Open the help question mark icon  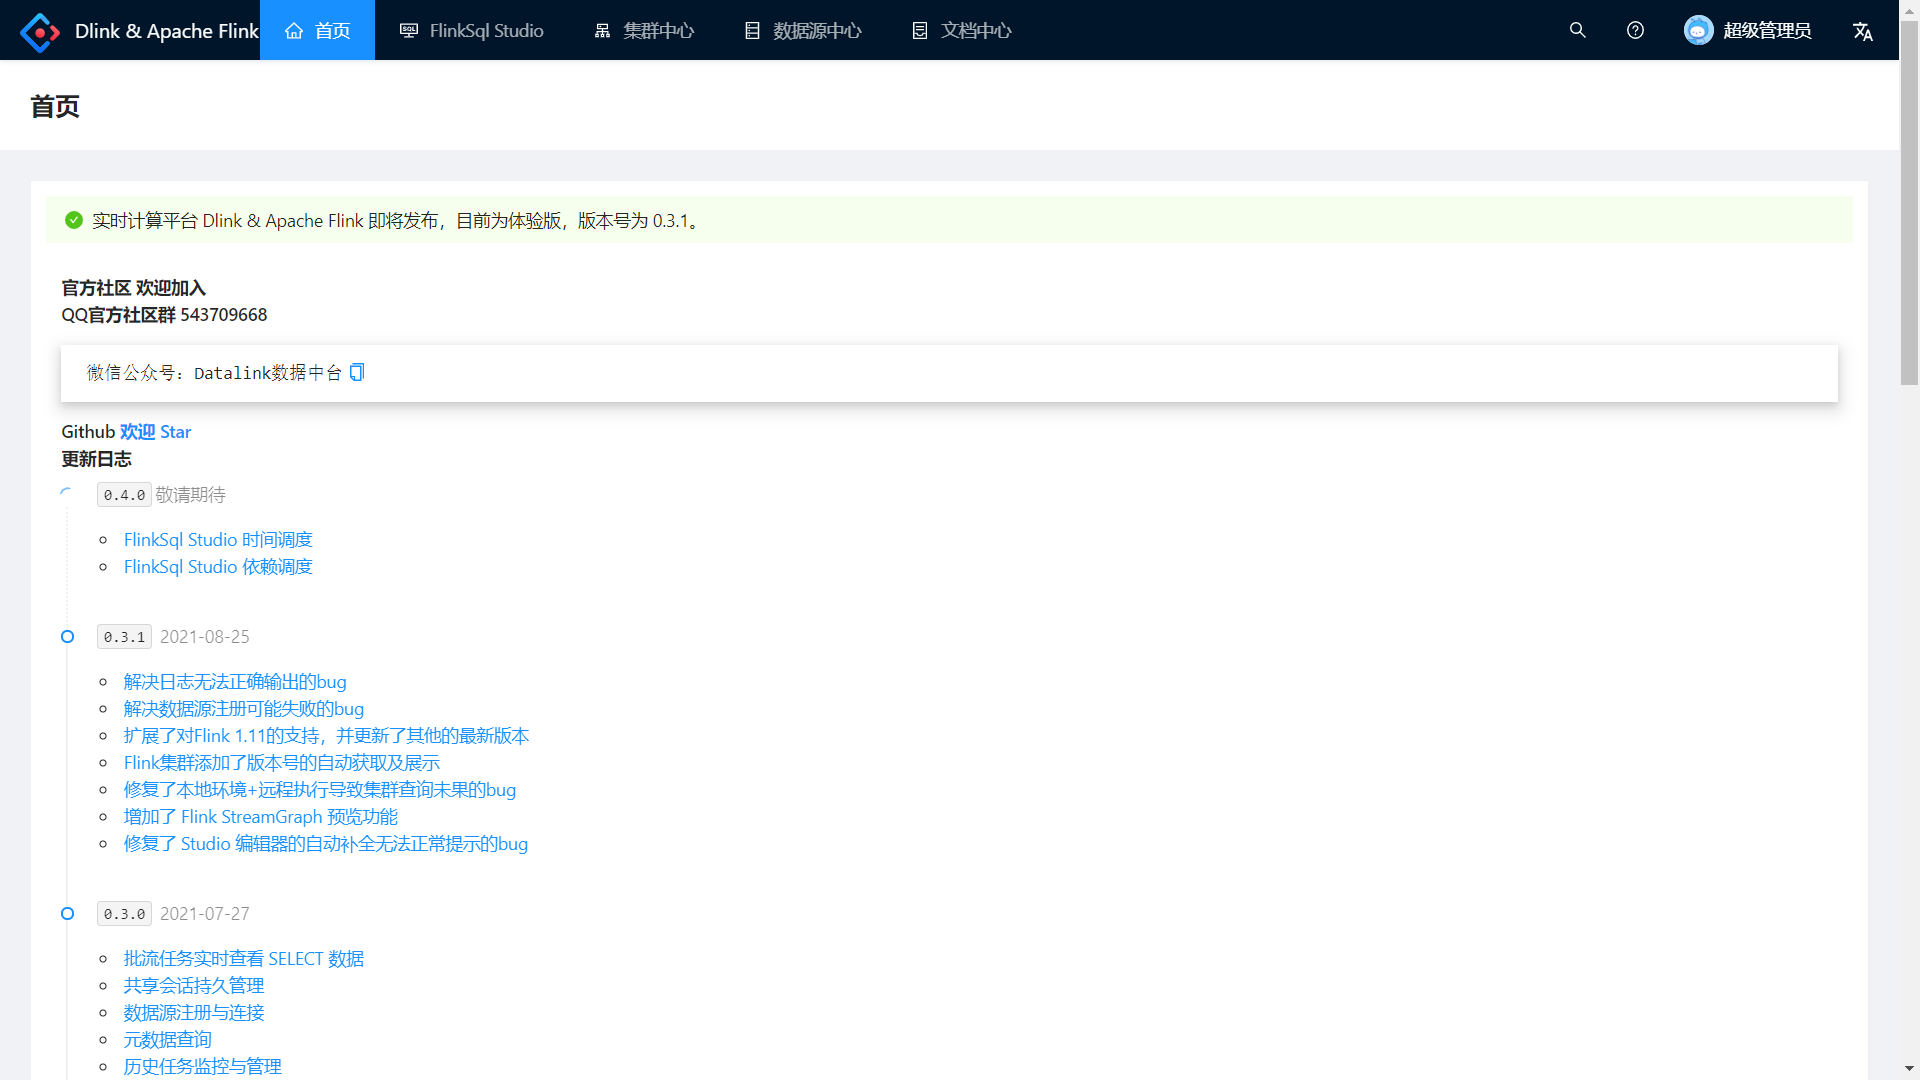pos(1635,30)
